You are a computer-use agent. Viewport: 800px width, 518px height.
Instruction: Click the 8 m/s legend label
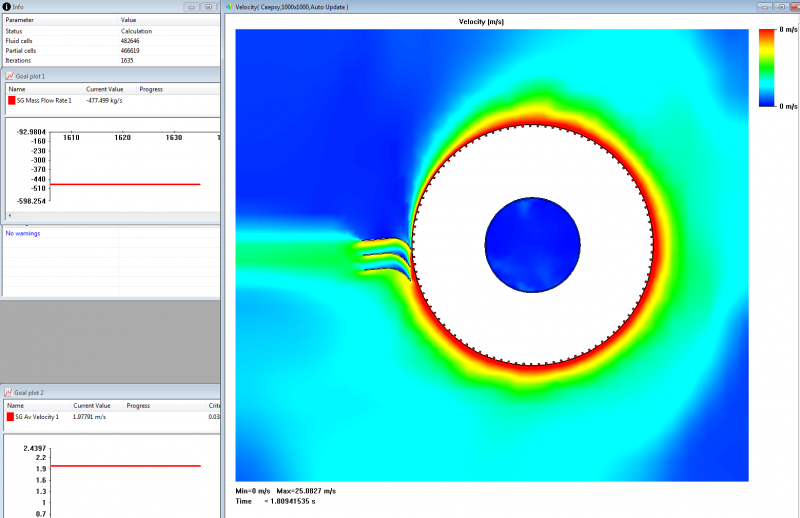[x=788, y=30]
